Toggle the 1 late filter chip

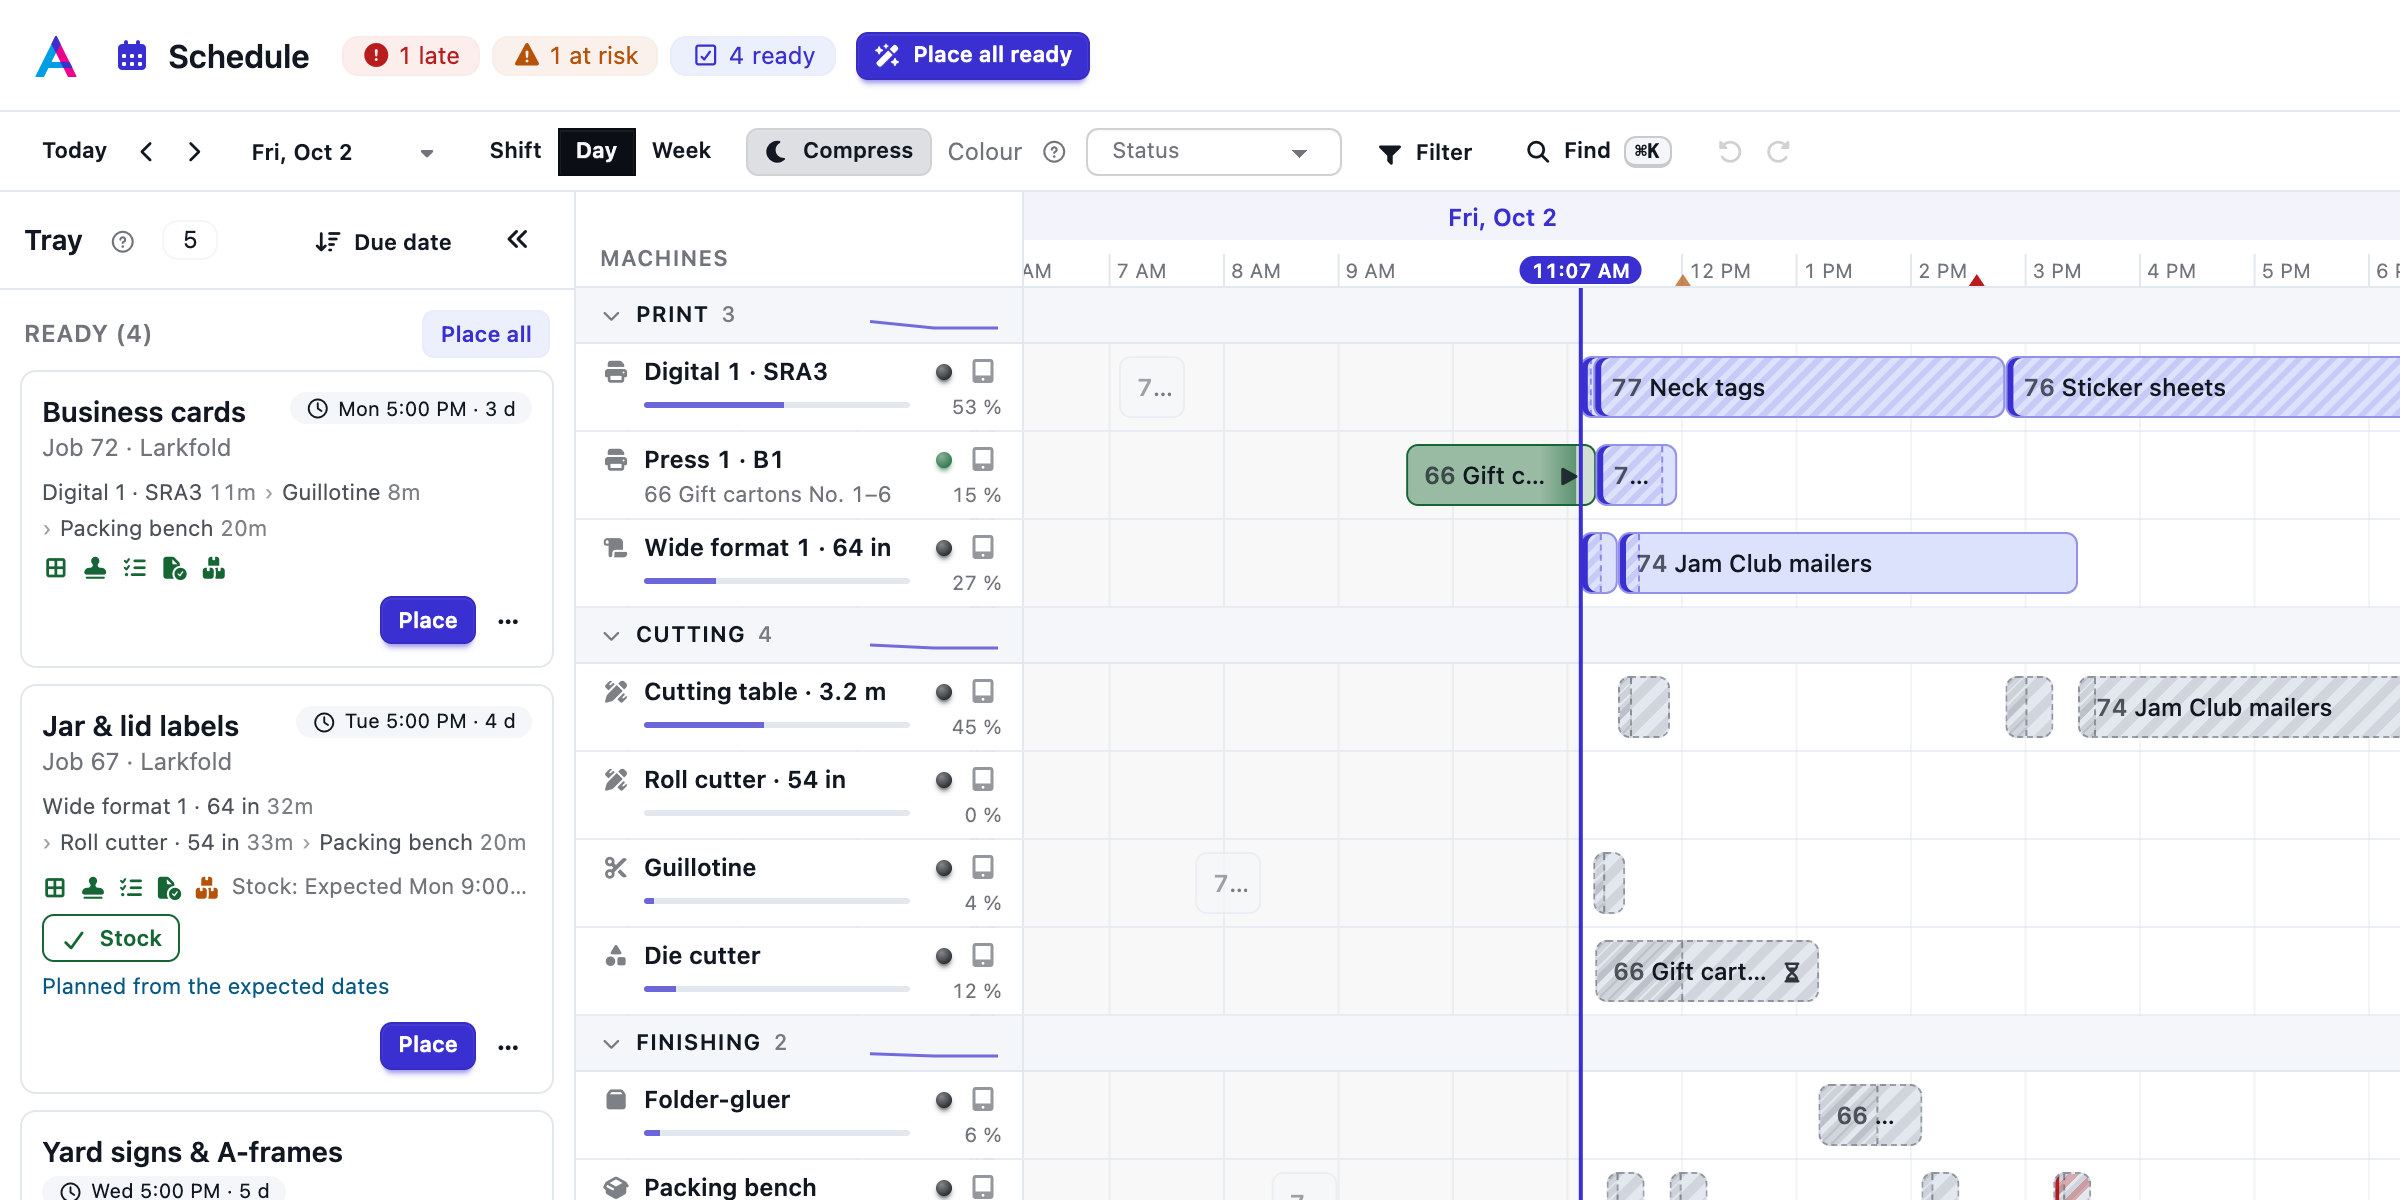click(411, 56)
